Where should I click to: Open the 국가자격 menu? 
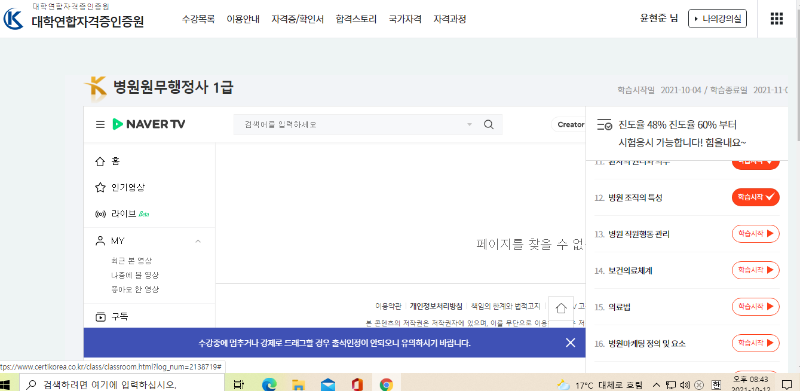pos(405,19)
